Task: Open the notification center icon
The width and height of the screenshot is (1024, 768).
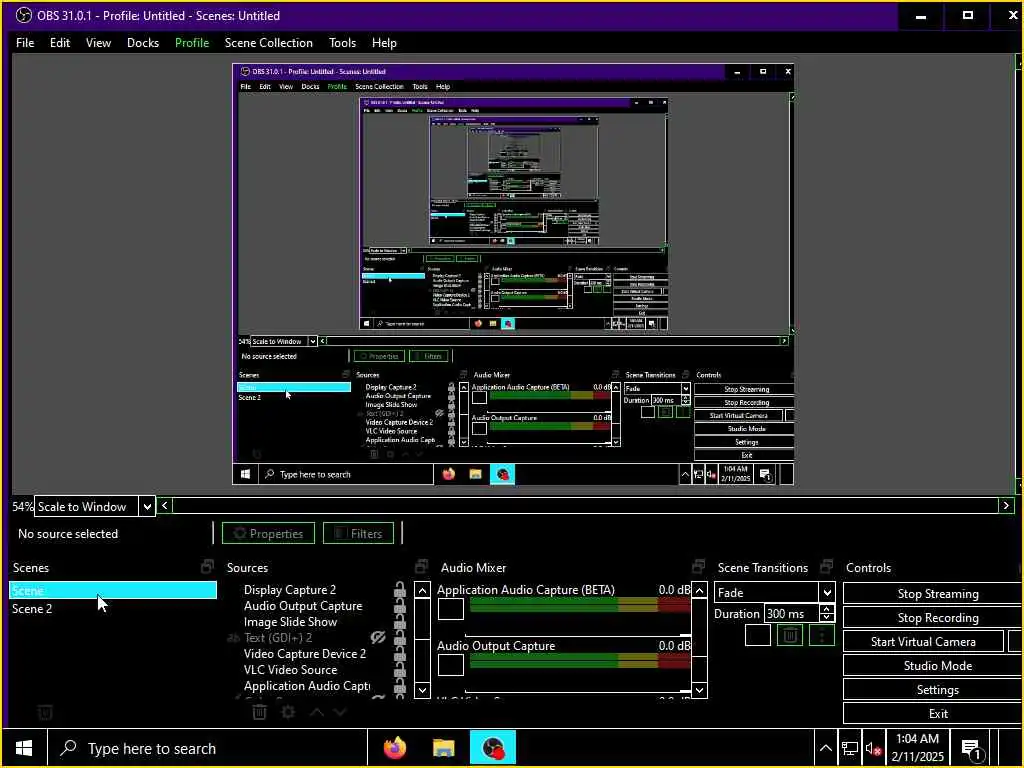Action: (972, 749)
